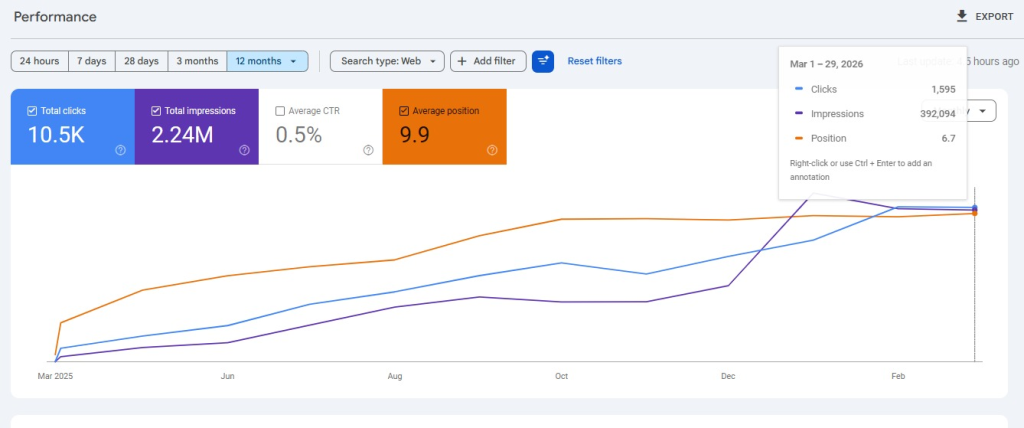This screenshot has height=428, width=1024.
Task: Expand the 12 months date range dropdown
Action: point(292,61)
